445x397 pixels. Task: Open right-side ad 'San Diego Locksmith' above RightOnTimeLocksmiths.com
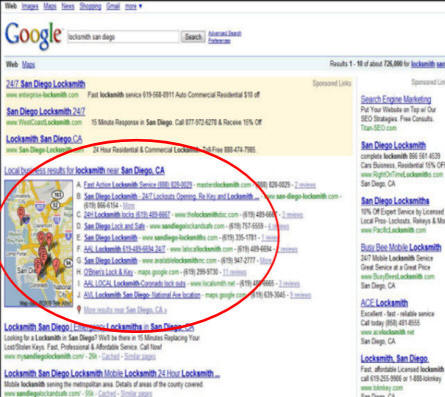click(393, 145)
